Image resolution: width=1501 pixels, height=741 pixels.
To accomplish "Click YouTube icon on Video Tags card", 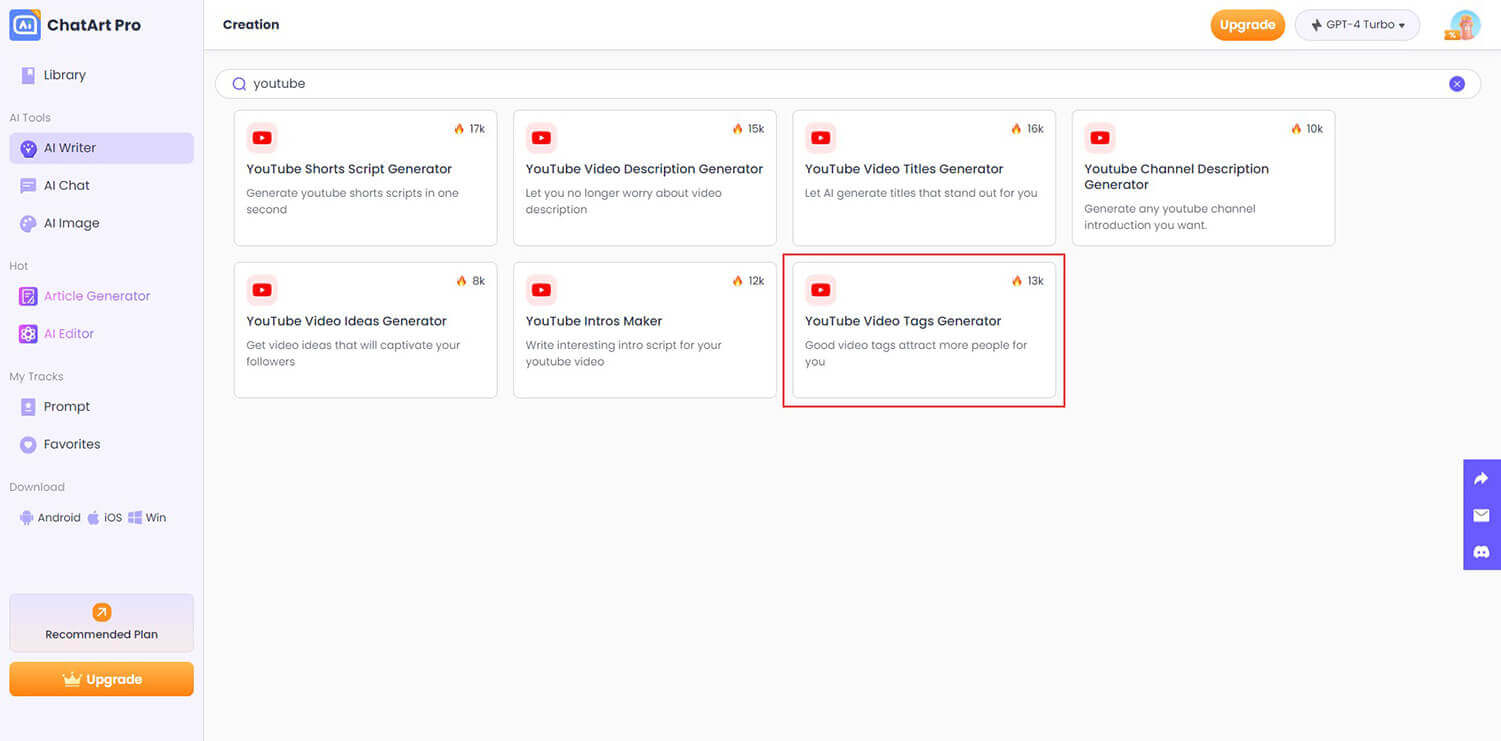I will (821, 290).
